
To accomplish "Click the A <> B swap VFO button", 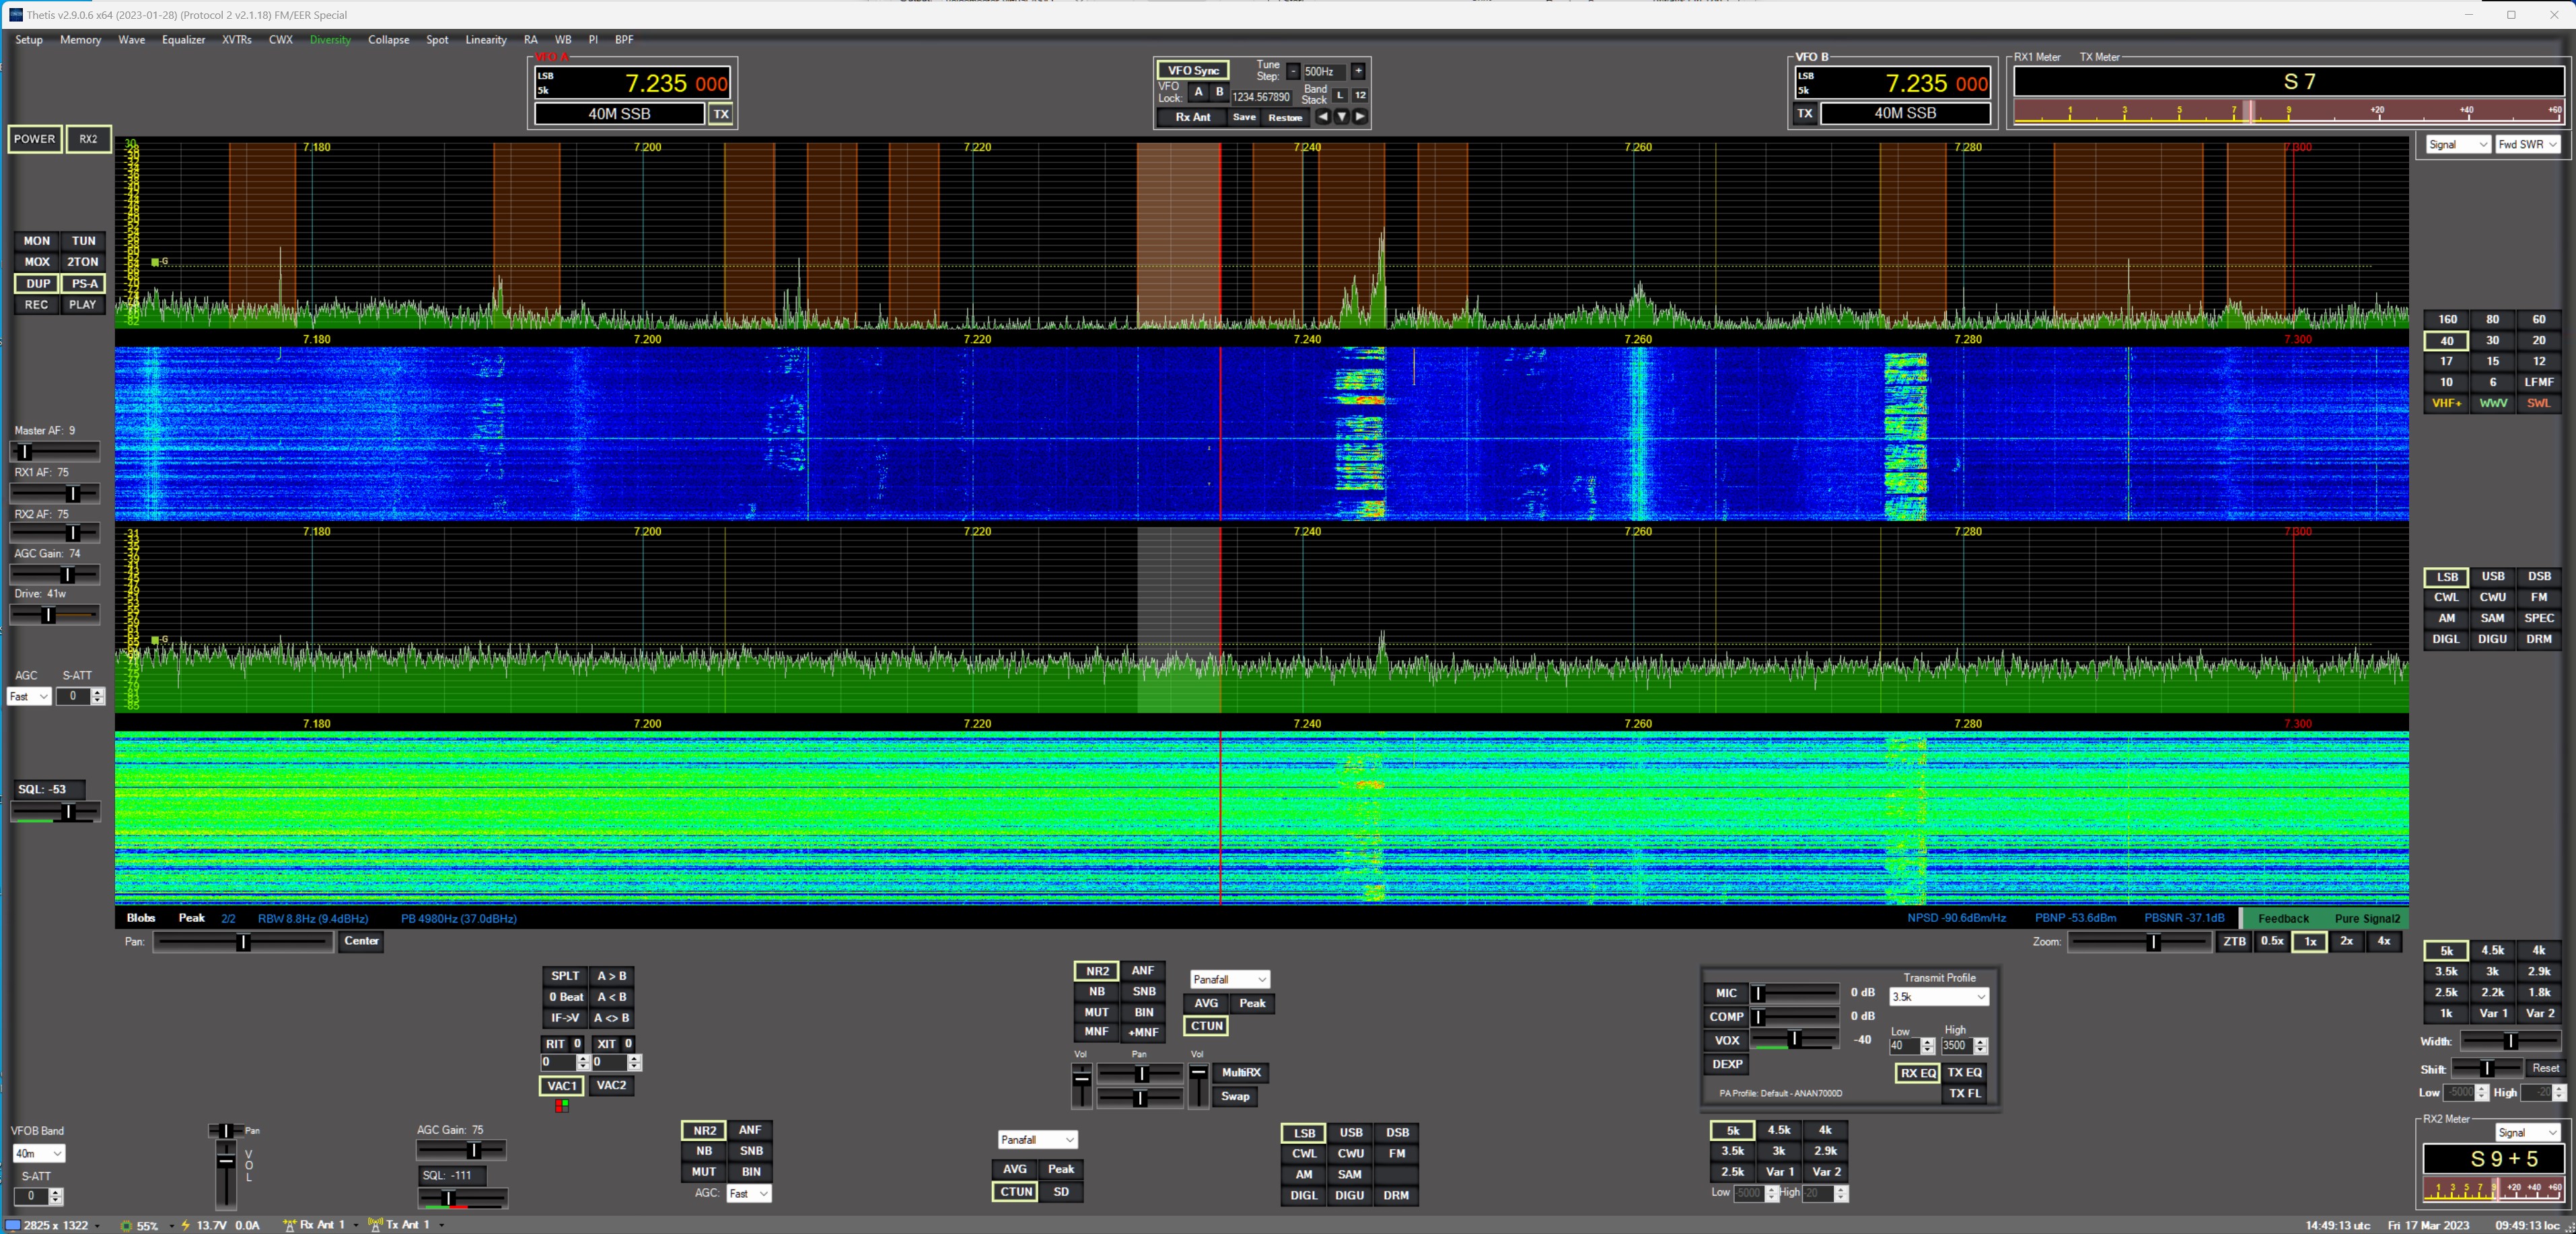I will click(611, 1018).
